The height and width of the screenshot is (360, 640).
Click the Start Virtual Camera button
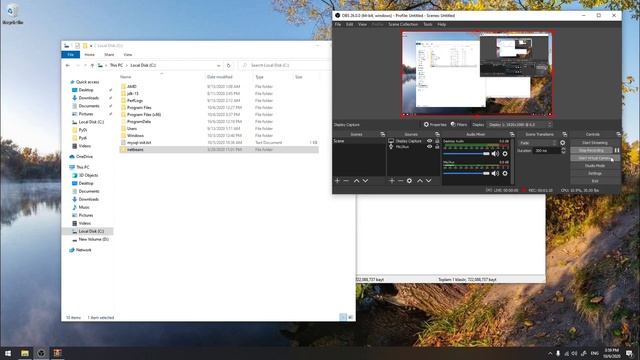click(x=595, y=158)
